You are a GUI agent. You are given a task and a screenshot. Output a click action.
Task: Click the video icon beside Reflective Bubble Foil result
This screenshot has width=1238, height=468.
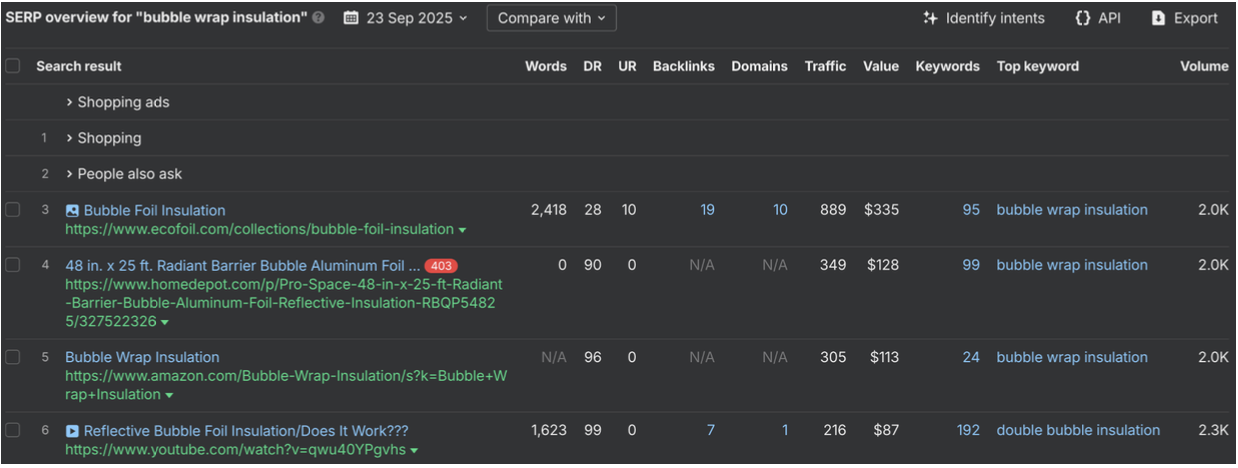pos(72,431)
